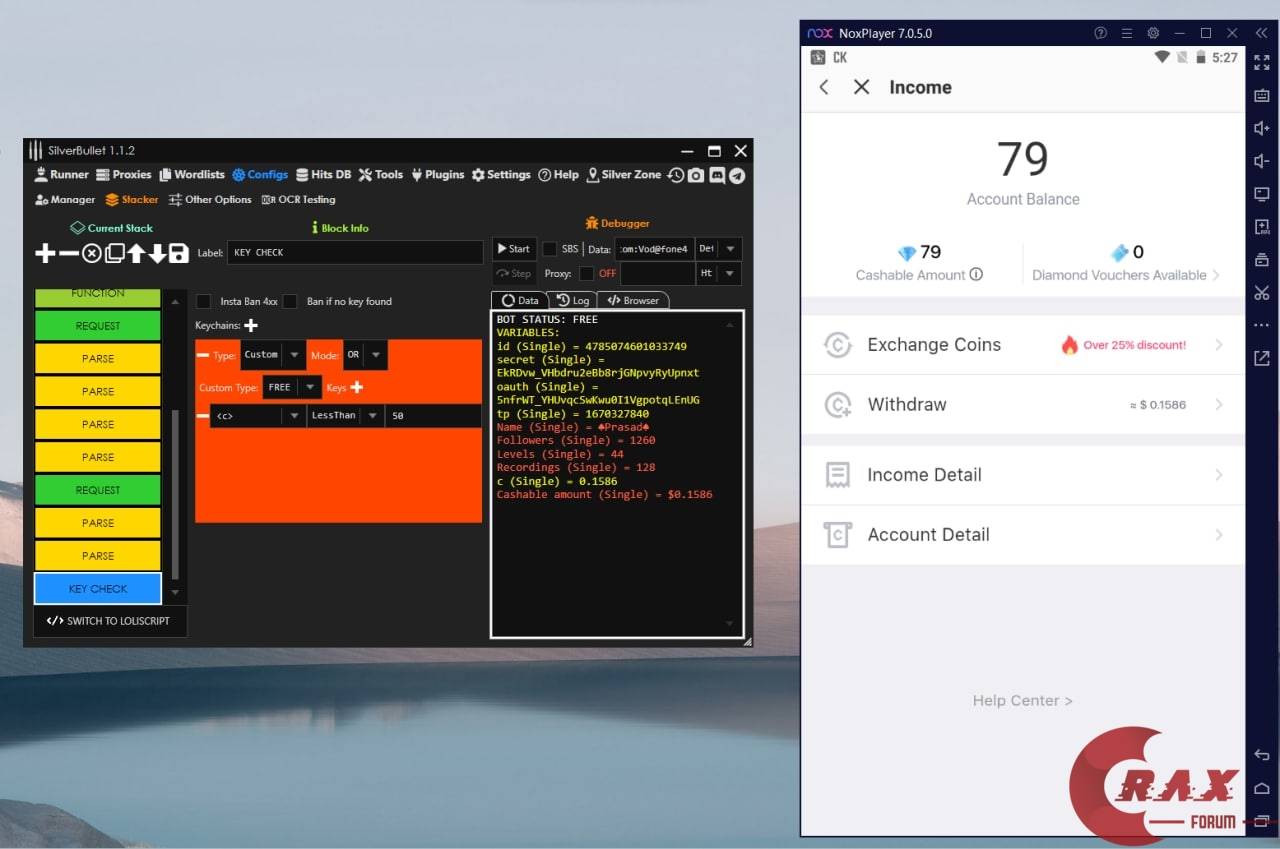
Task: Open the Exchange Coins row
Action: pos(1023,345)
